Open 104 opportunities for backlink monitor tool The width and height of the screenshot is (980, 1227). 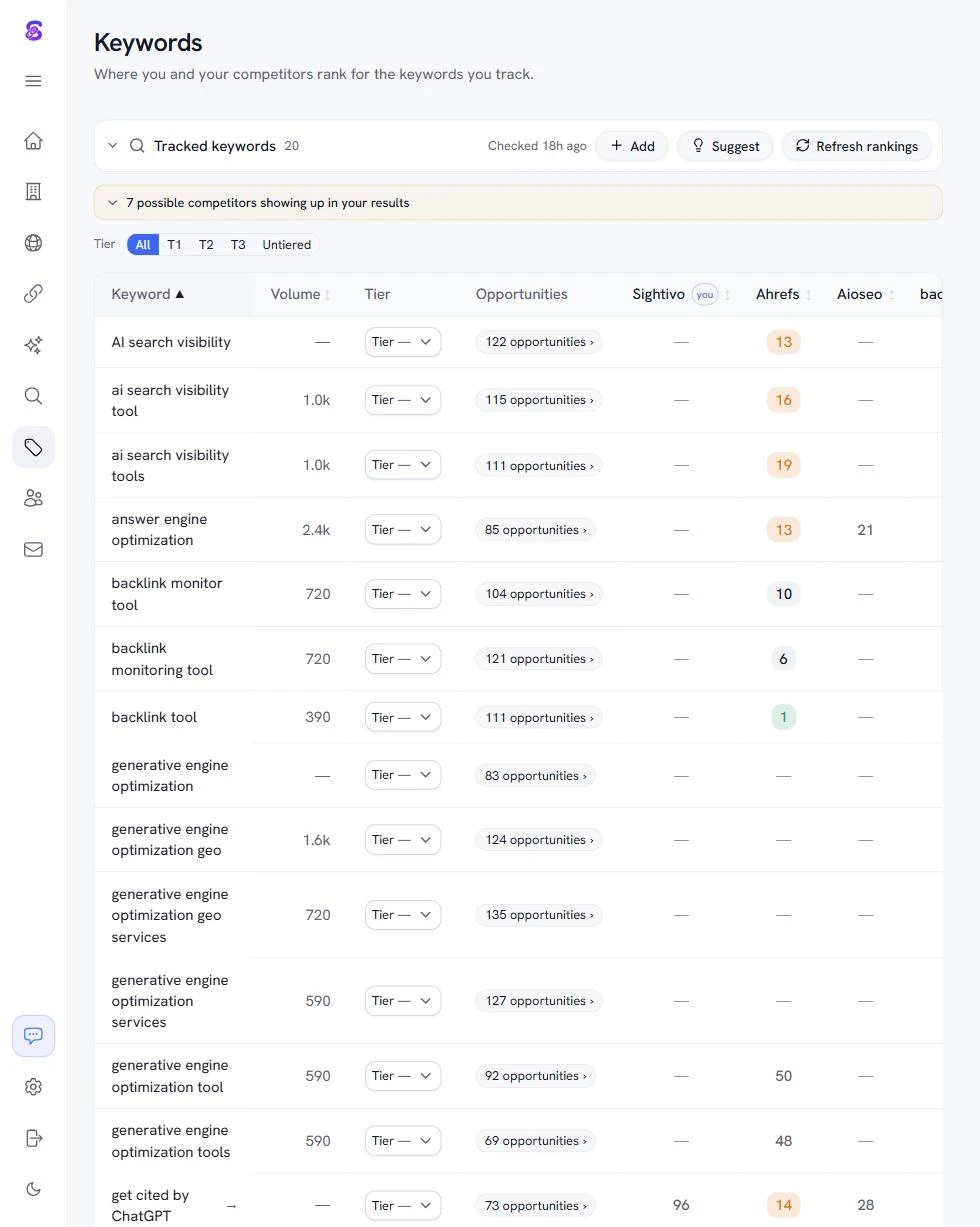pos(539,594)
